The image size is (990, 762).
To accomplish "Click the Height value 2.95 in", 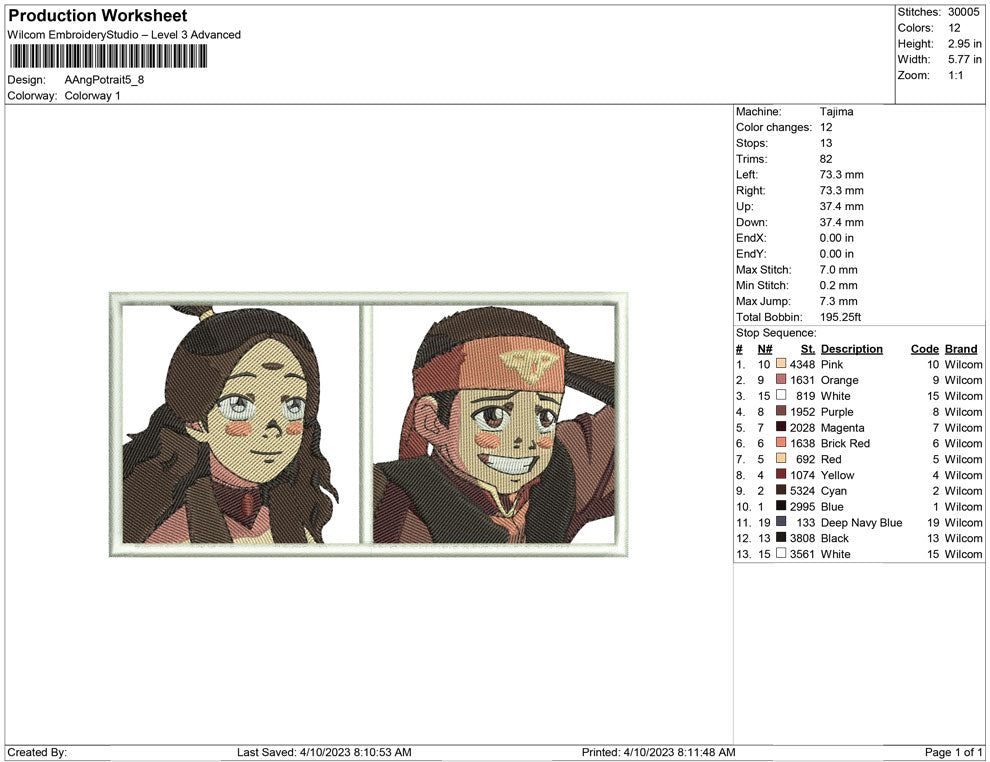I will point(964,44).
